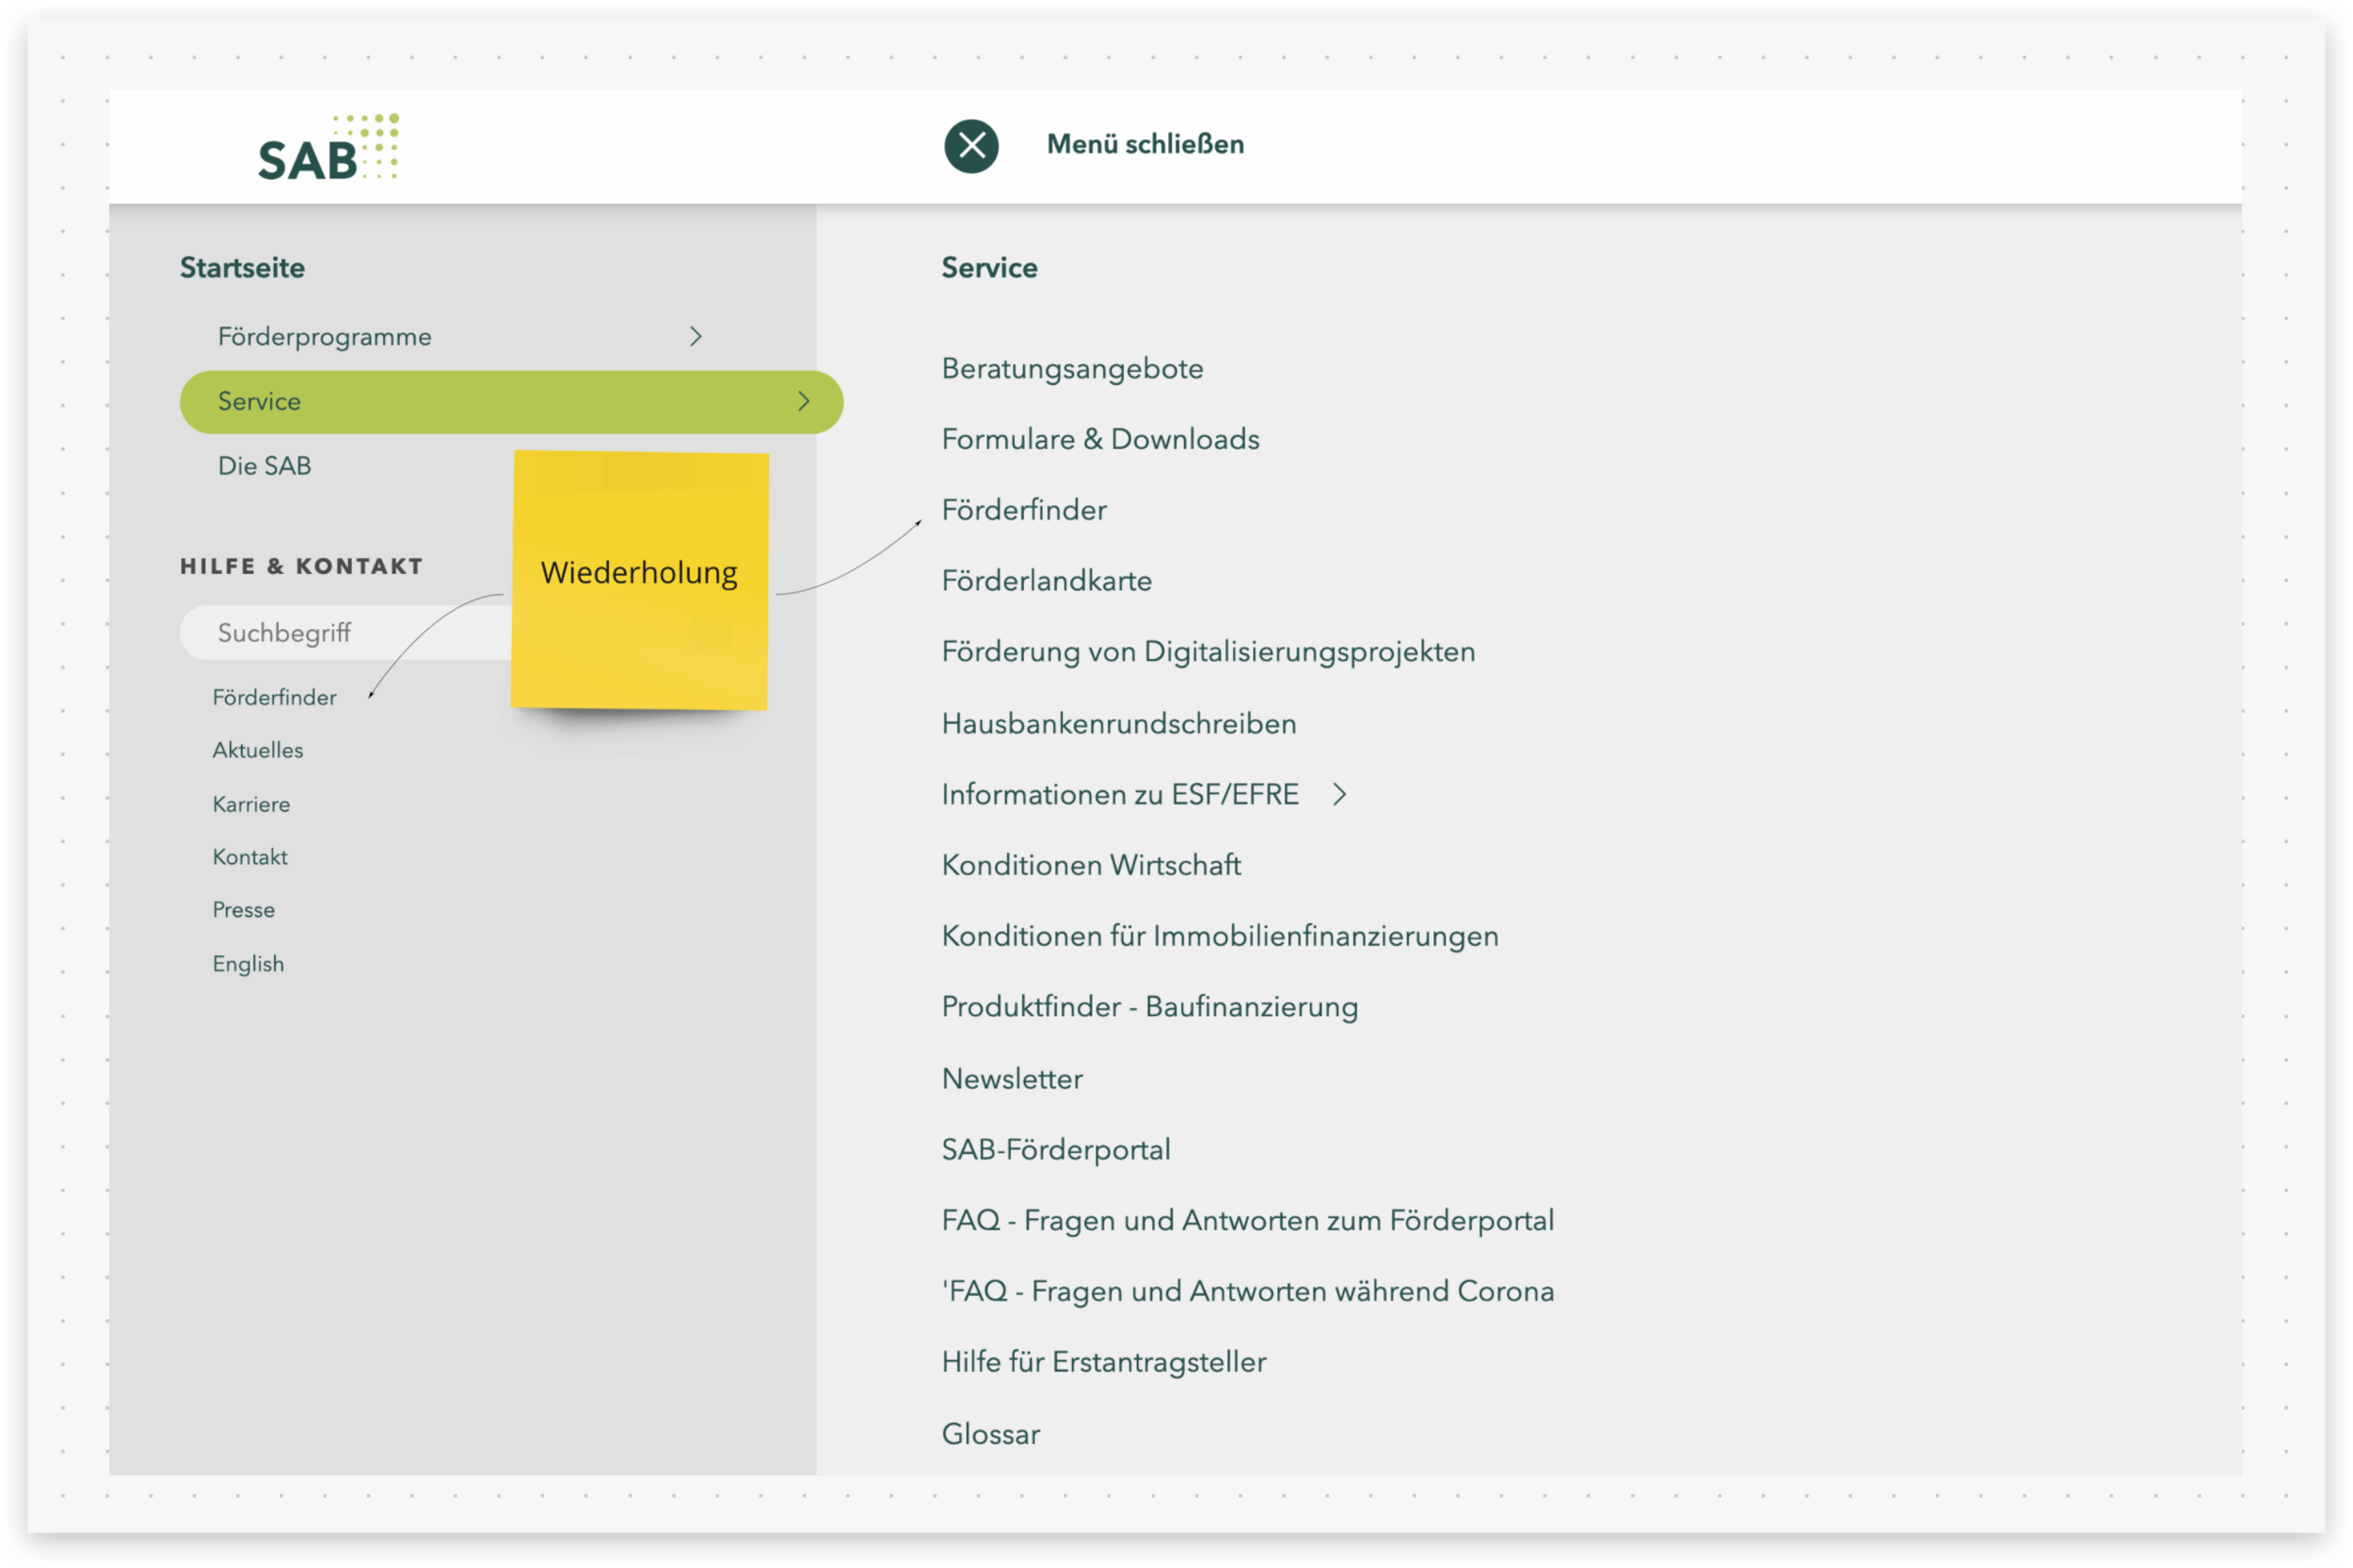
Task: Expand Informationen zu ESF/EFRE chevron
Action: (1340, 794)
